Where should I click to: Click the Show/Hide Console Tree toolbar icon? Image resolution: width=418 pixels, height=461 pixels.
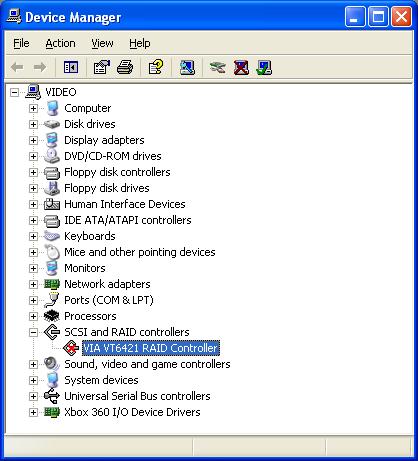(71, 67)
